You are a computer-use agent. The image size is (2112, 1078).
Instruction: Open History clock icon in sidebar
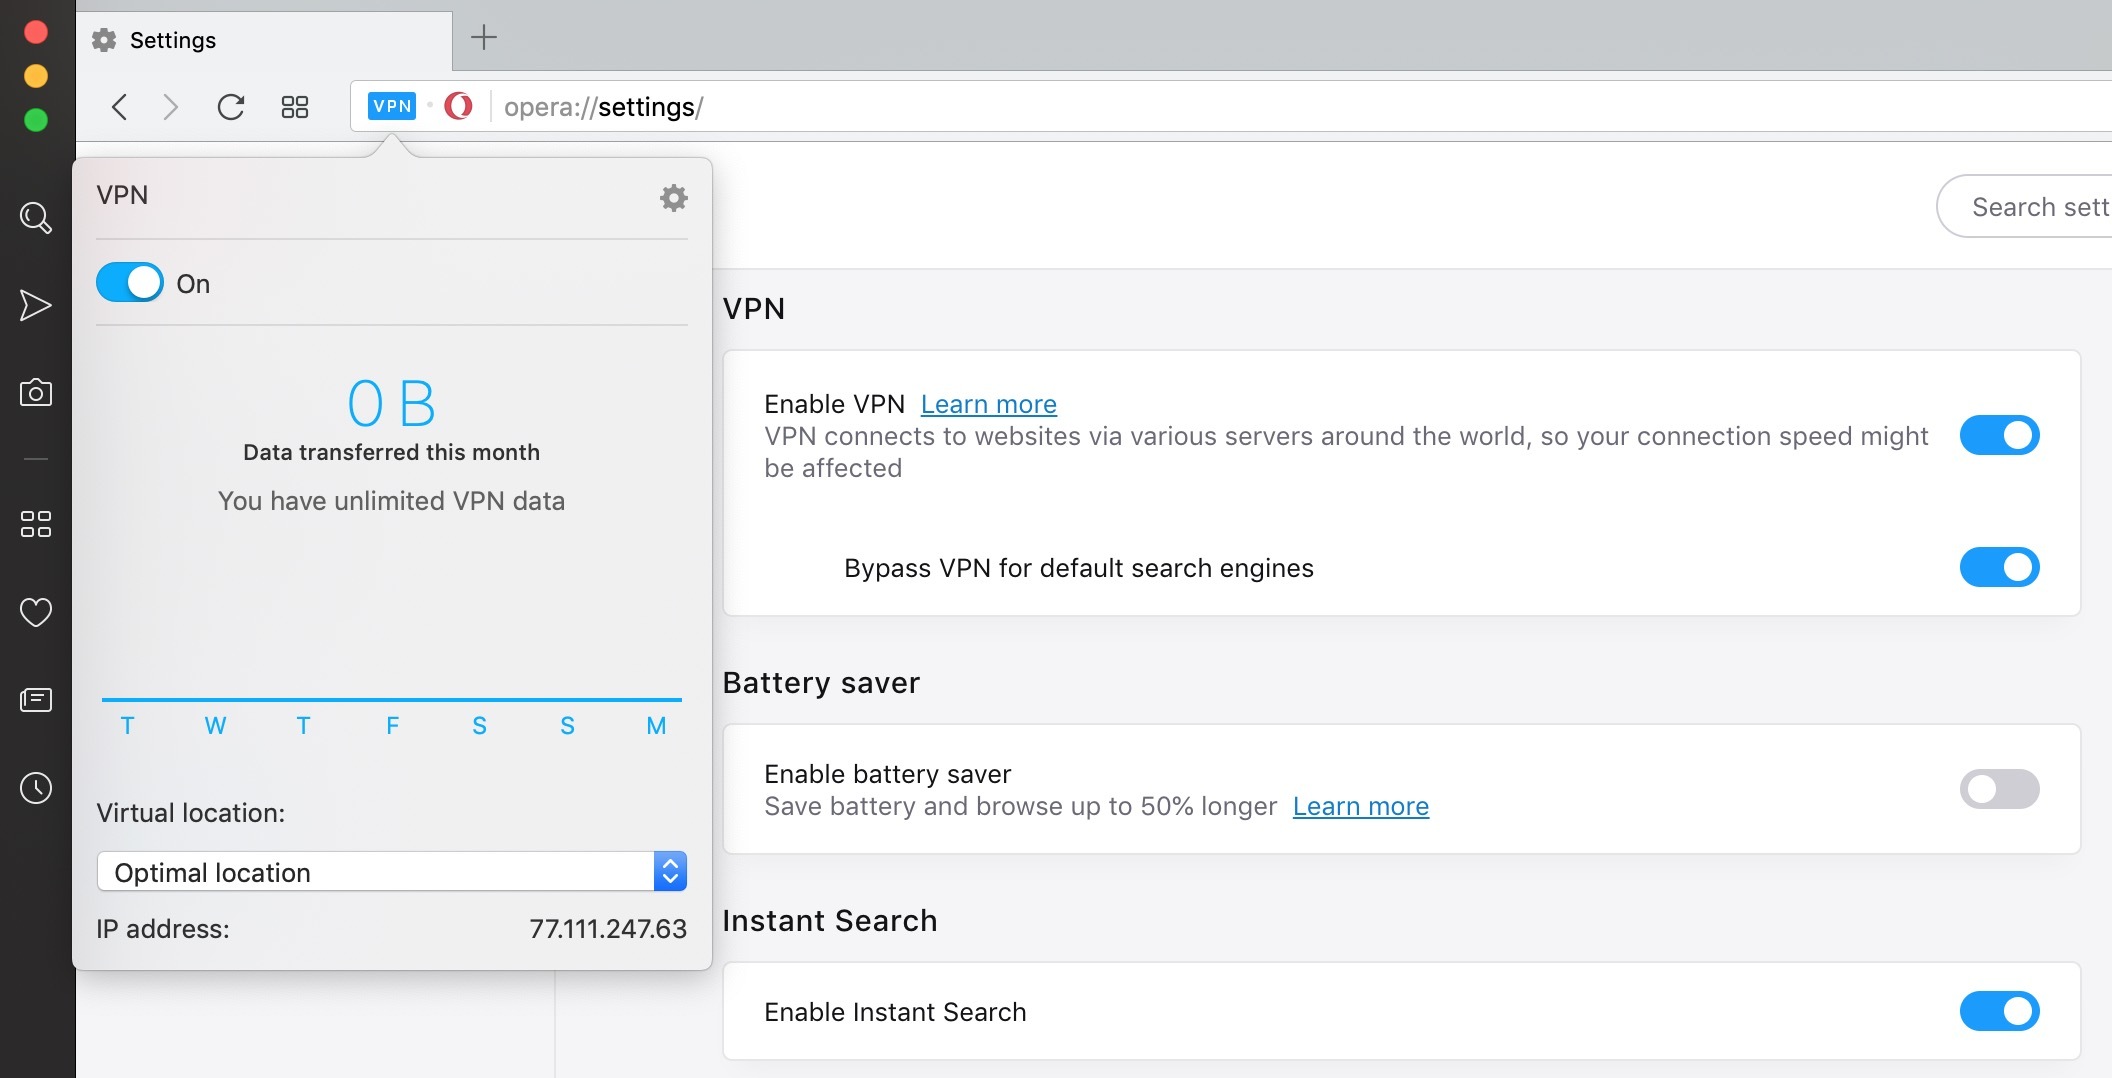[x=36, y=788]
